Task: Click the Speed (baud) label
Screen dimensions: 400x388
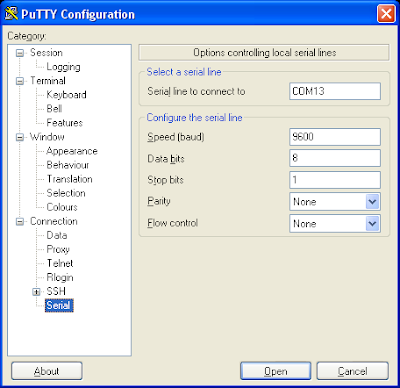Action: tap(176, 137)
